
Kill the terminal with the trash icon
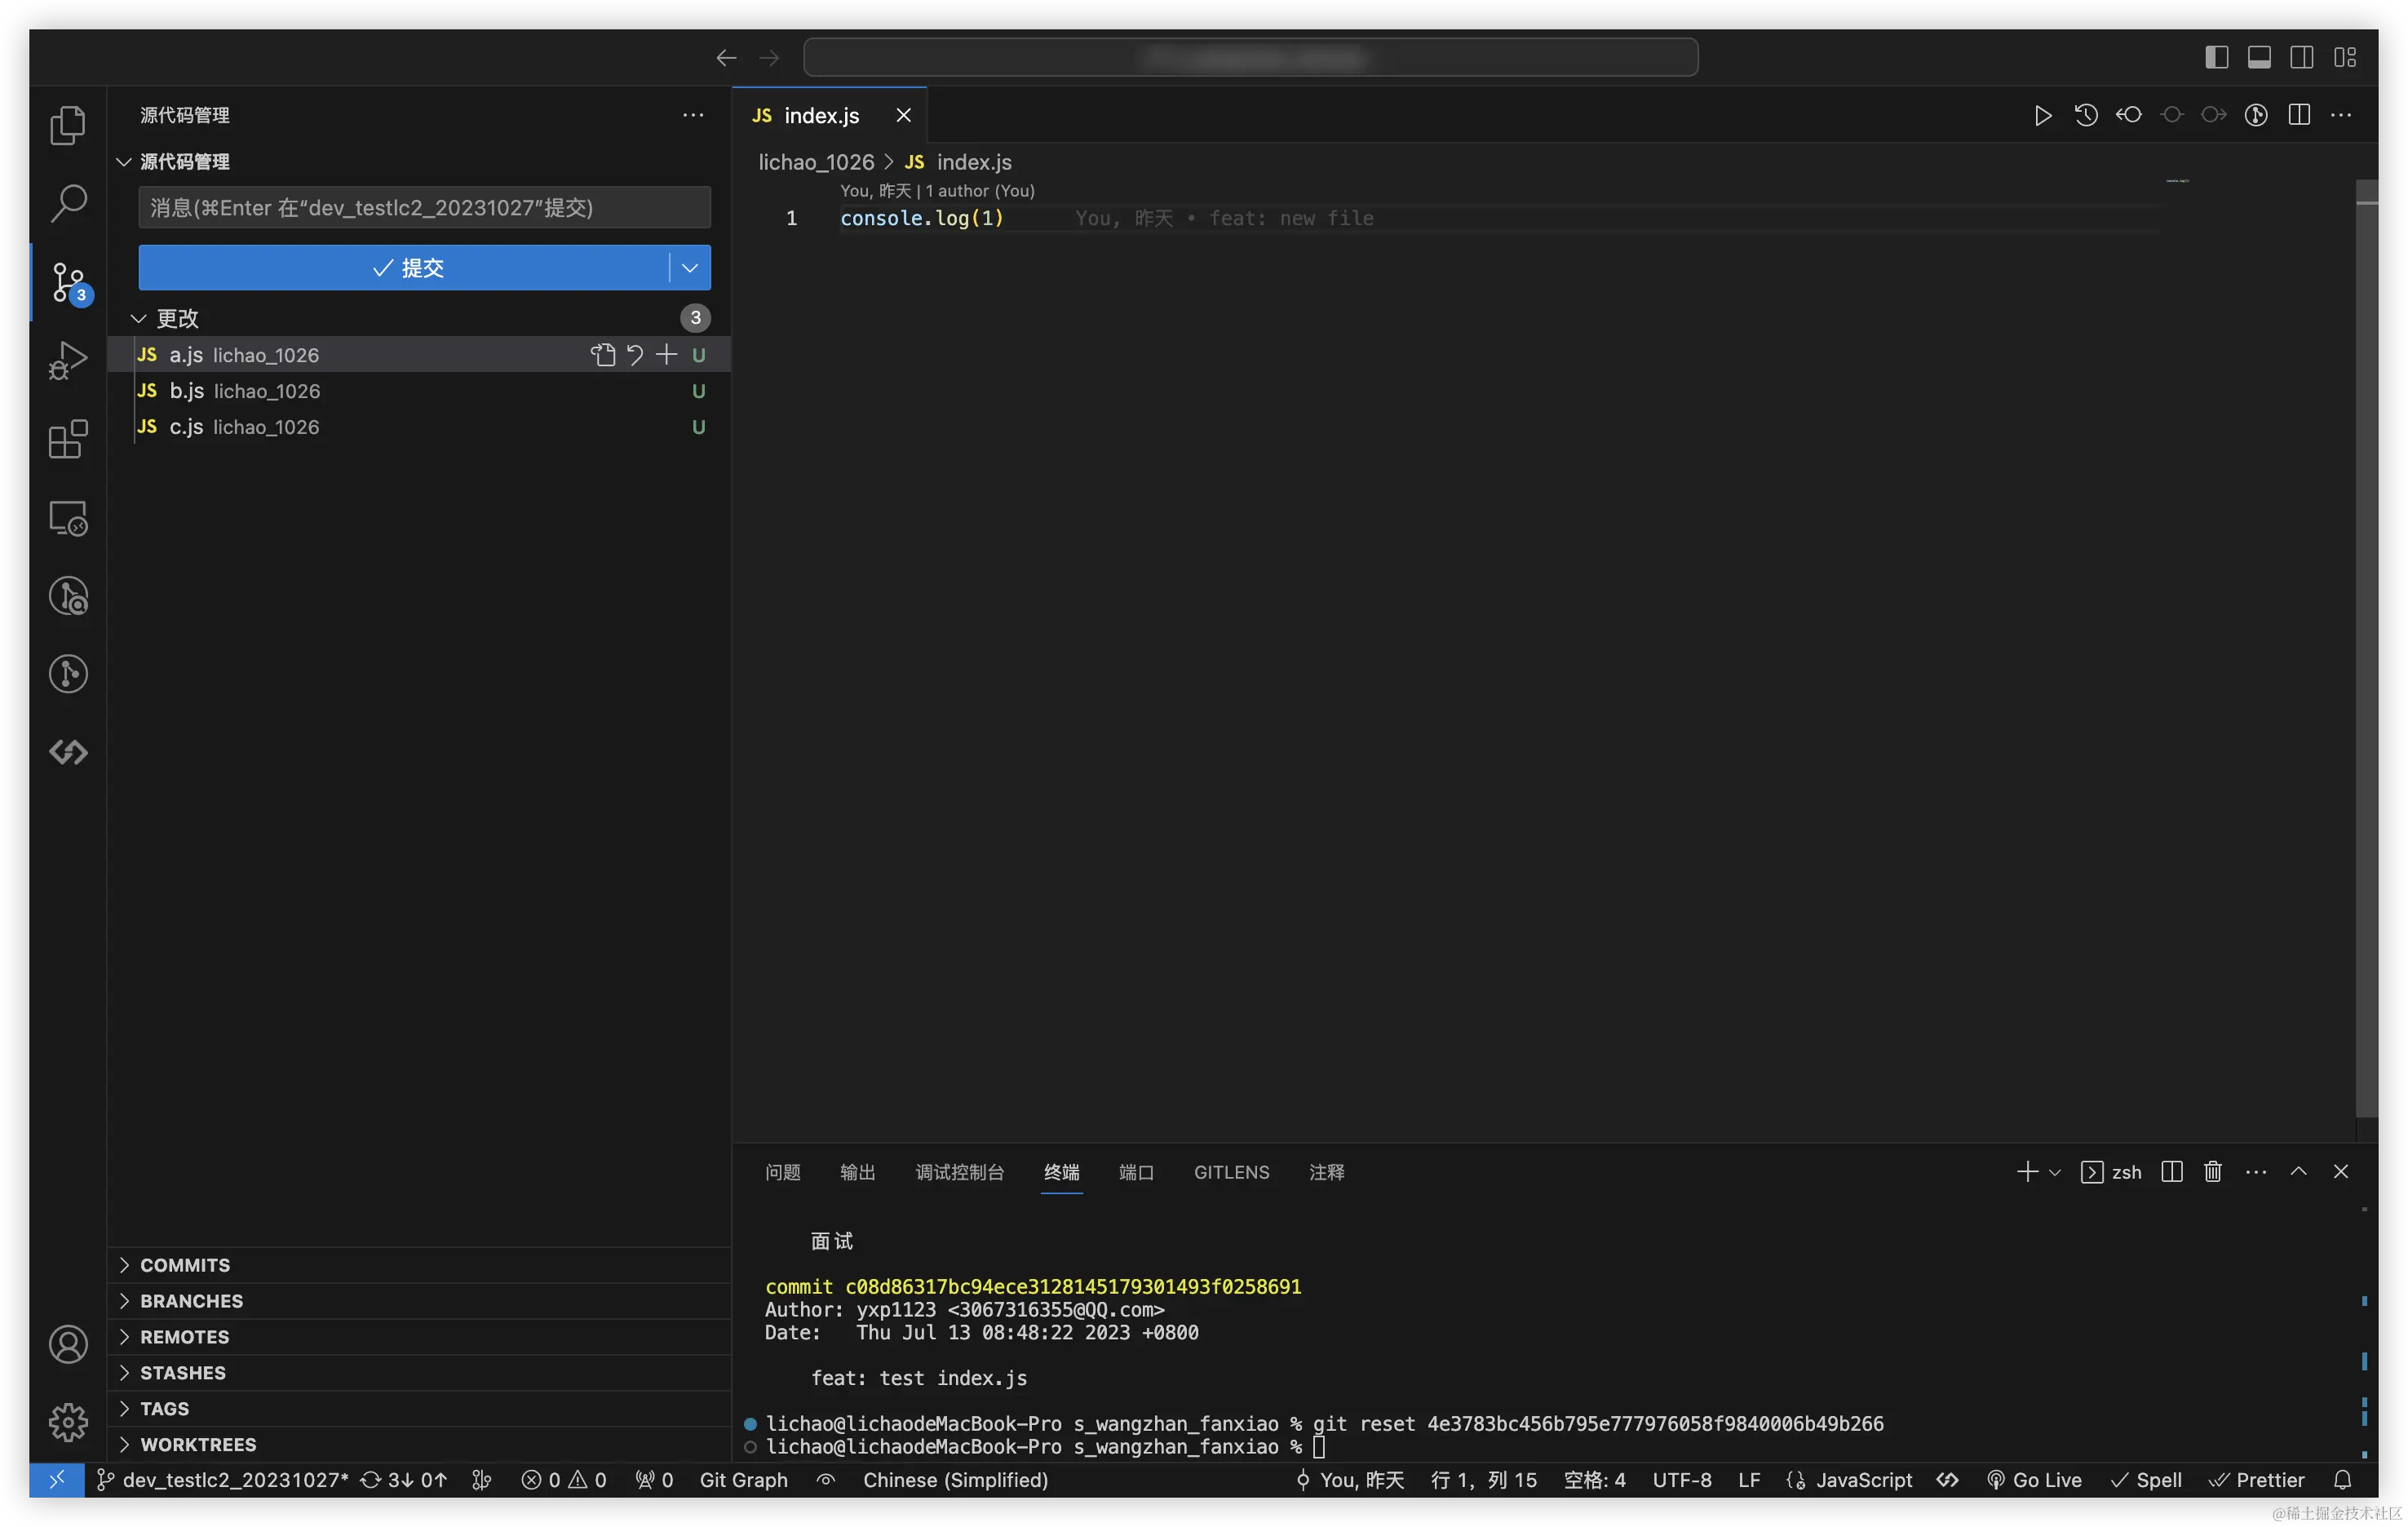coord(2212,1171)
